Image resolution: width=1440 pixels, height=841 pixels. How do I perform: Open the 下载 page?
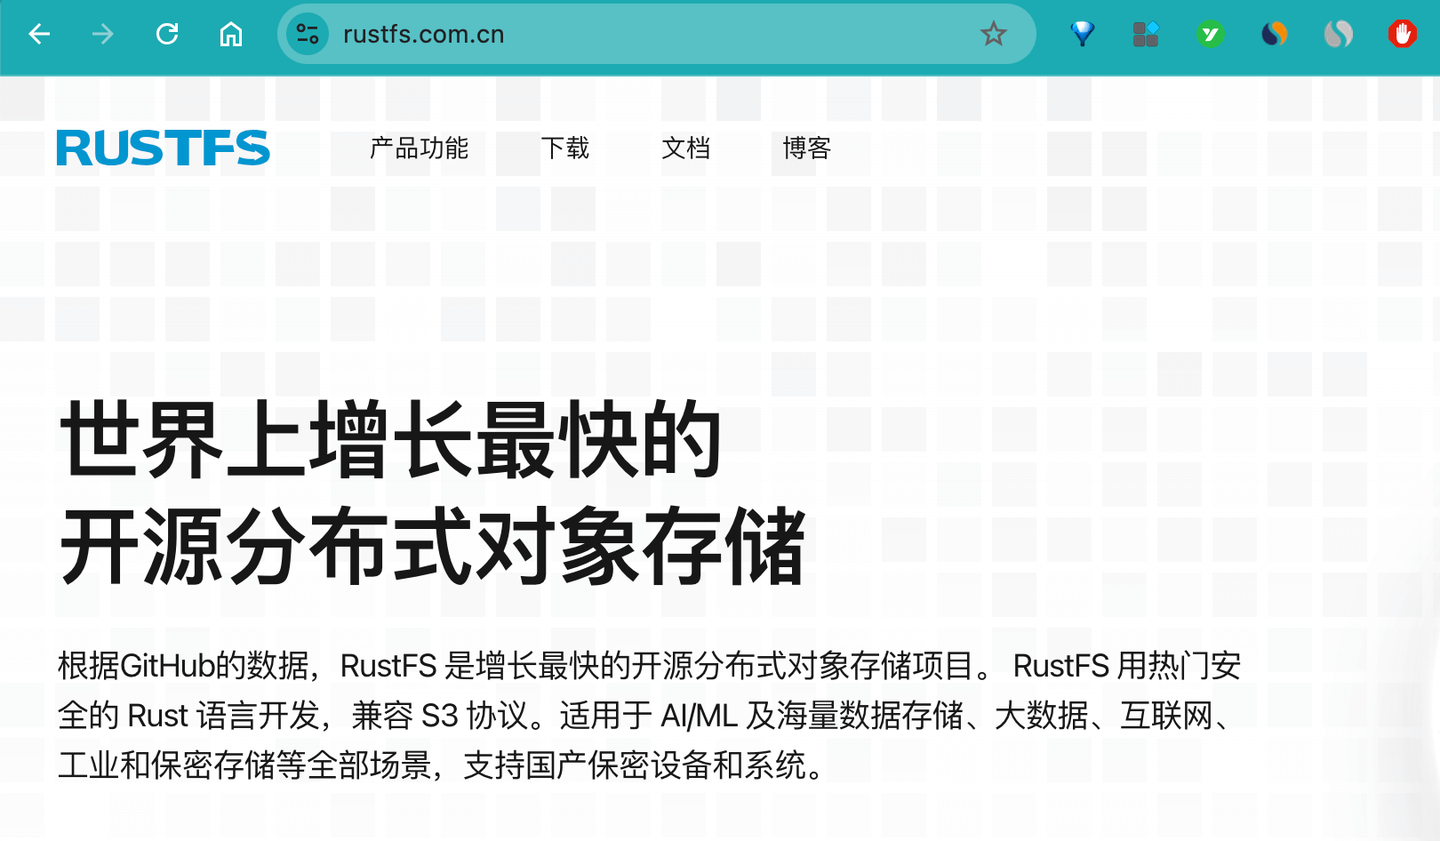click(566, 149)
